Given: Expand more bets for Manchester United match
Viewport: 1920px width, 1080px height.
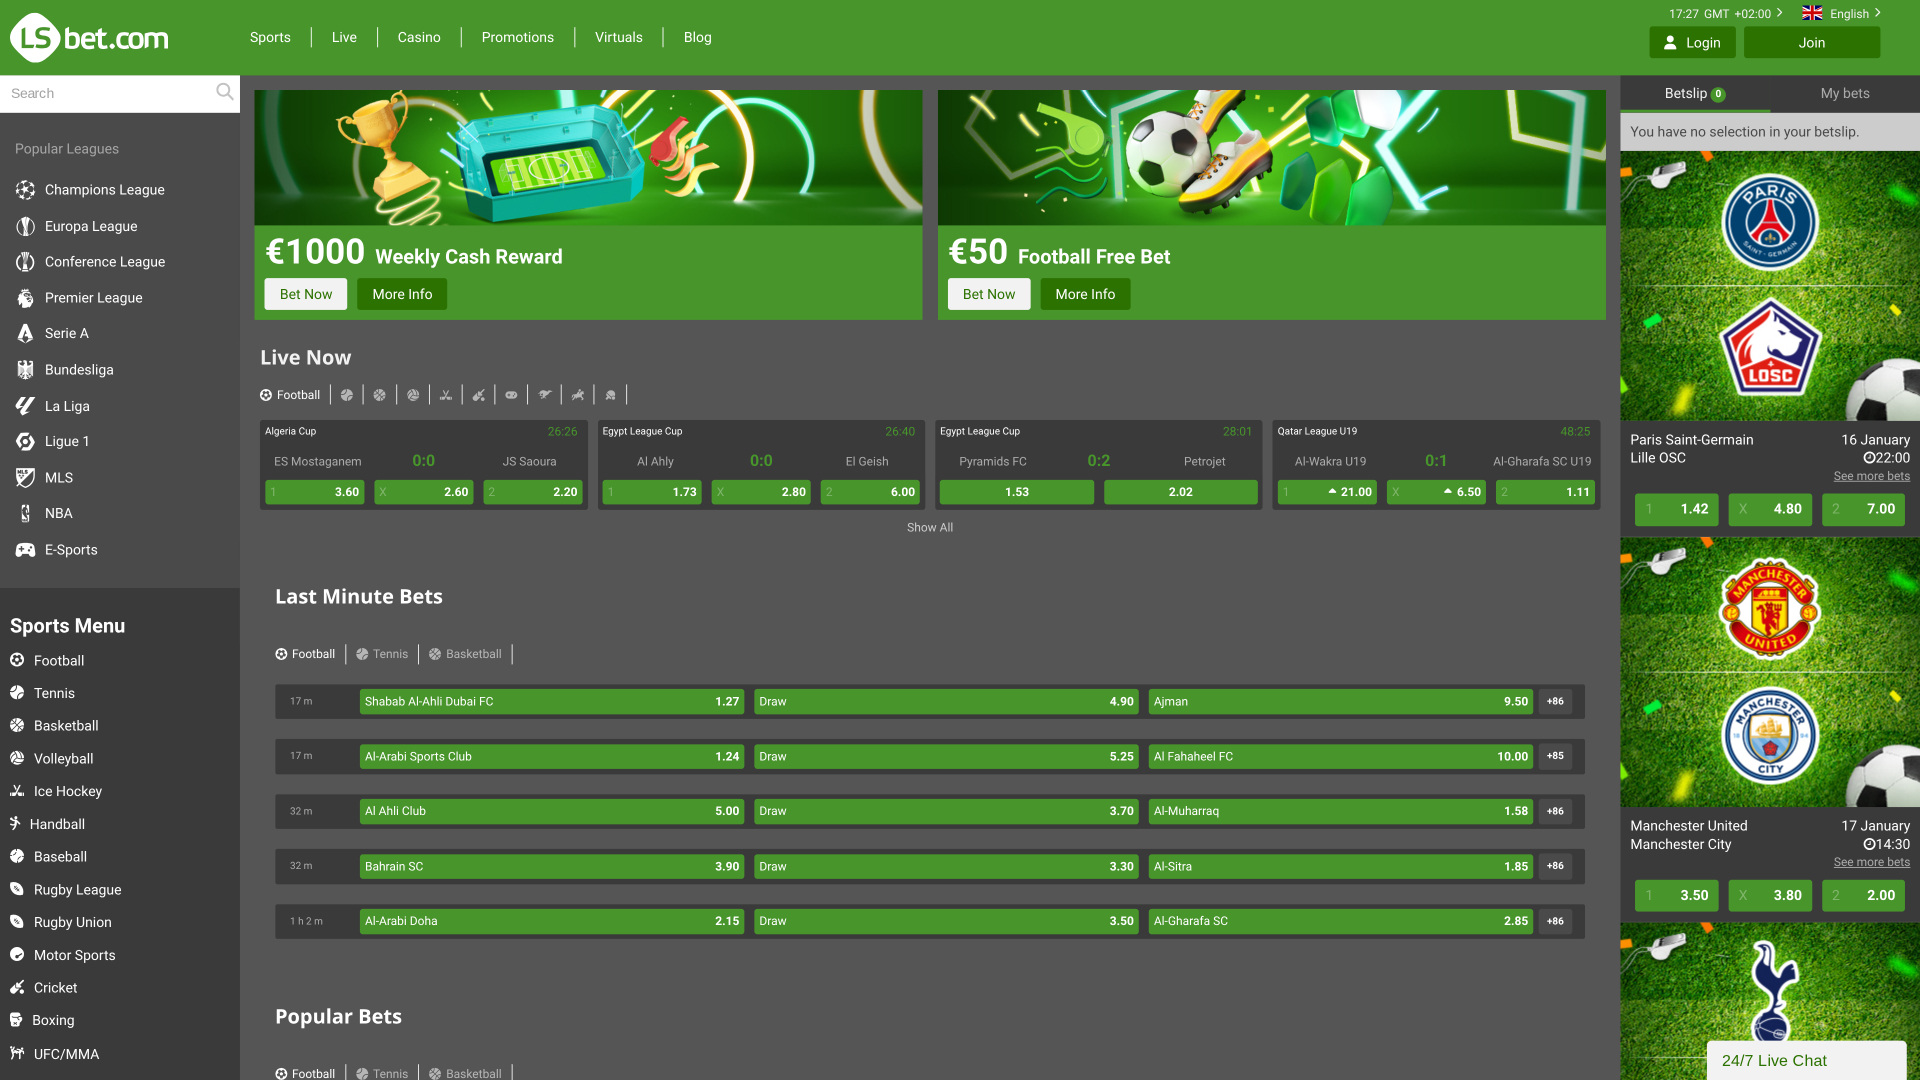Looking at the screenshot, I should click(1871, 861).
